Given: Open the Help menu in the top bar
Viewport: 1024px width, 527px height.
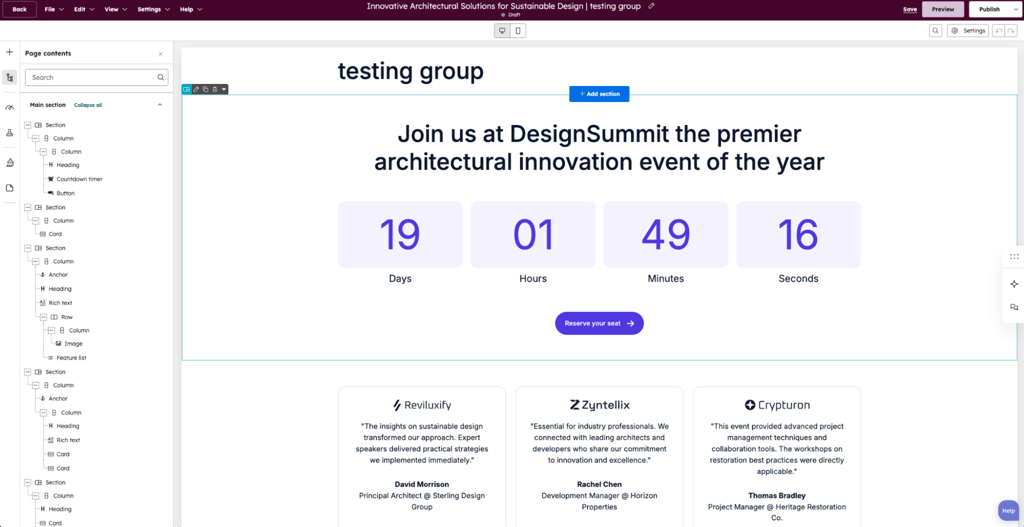Looking at the screenshot, I should pos(191,10).
